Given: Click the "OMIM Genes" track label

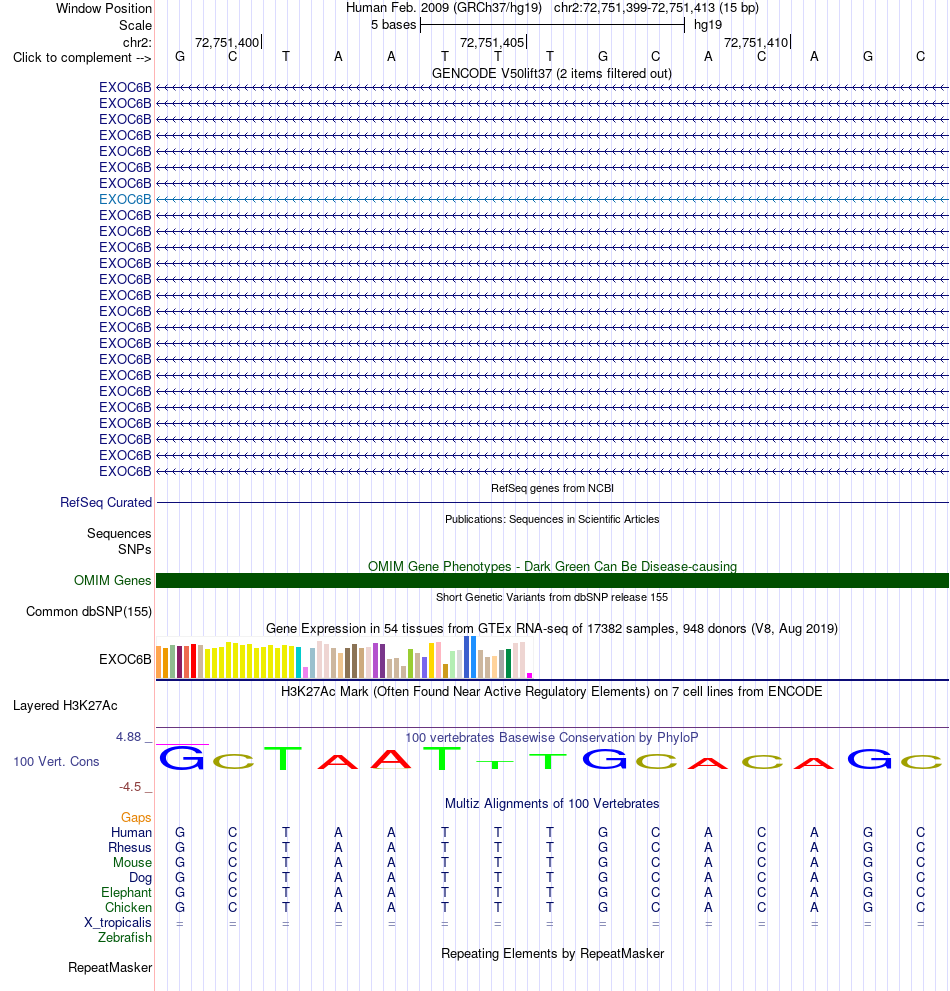Looking at the screenshot, I should click(x=113, y=580).
